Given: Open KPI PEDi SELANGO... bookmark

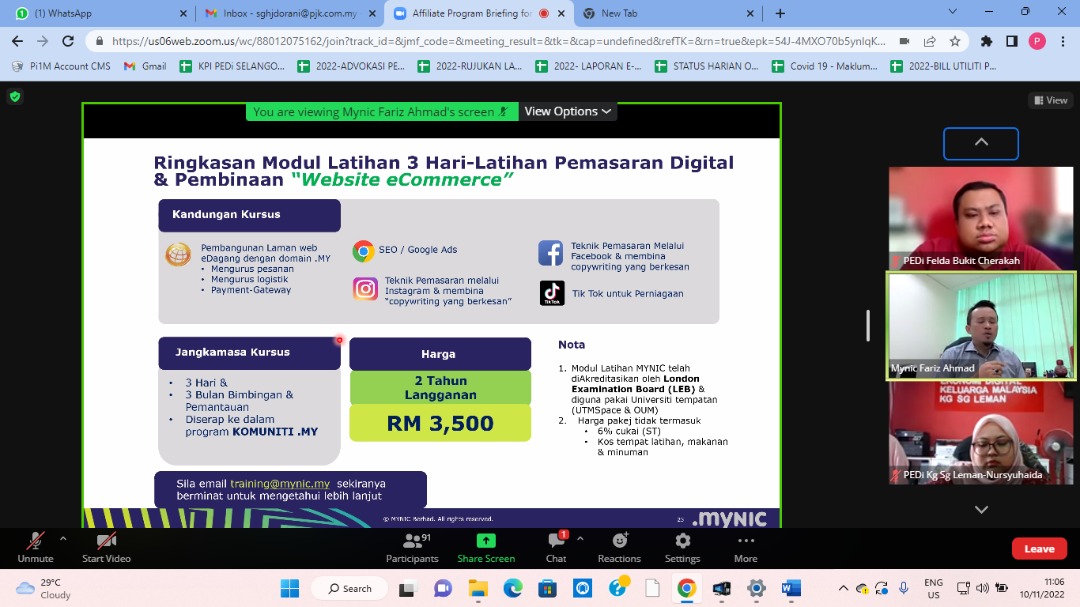Looking at the screenshot, I should (x=232, y=66).
